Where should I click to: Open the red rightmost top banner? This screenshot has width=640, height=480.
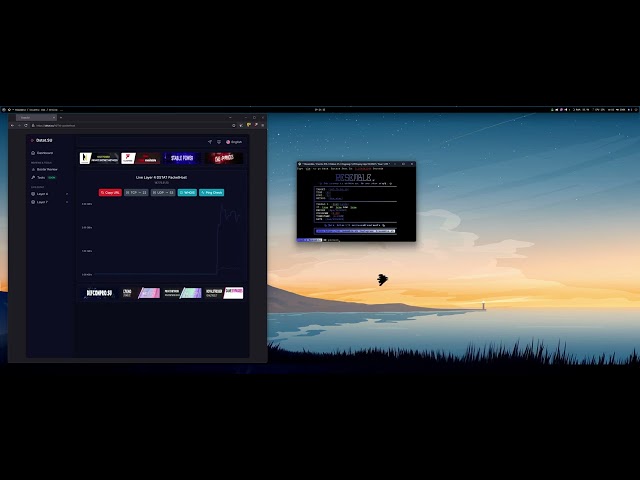(x=224, y=158)
